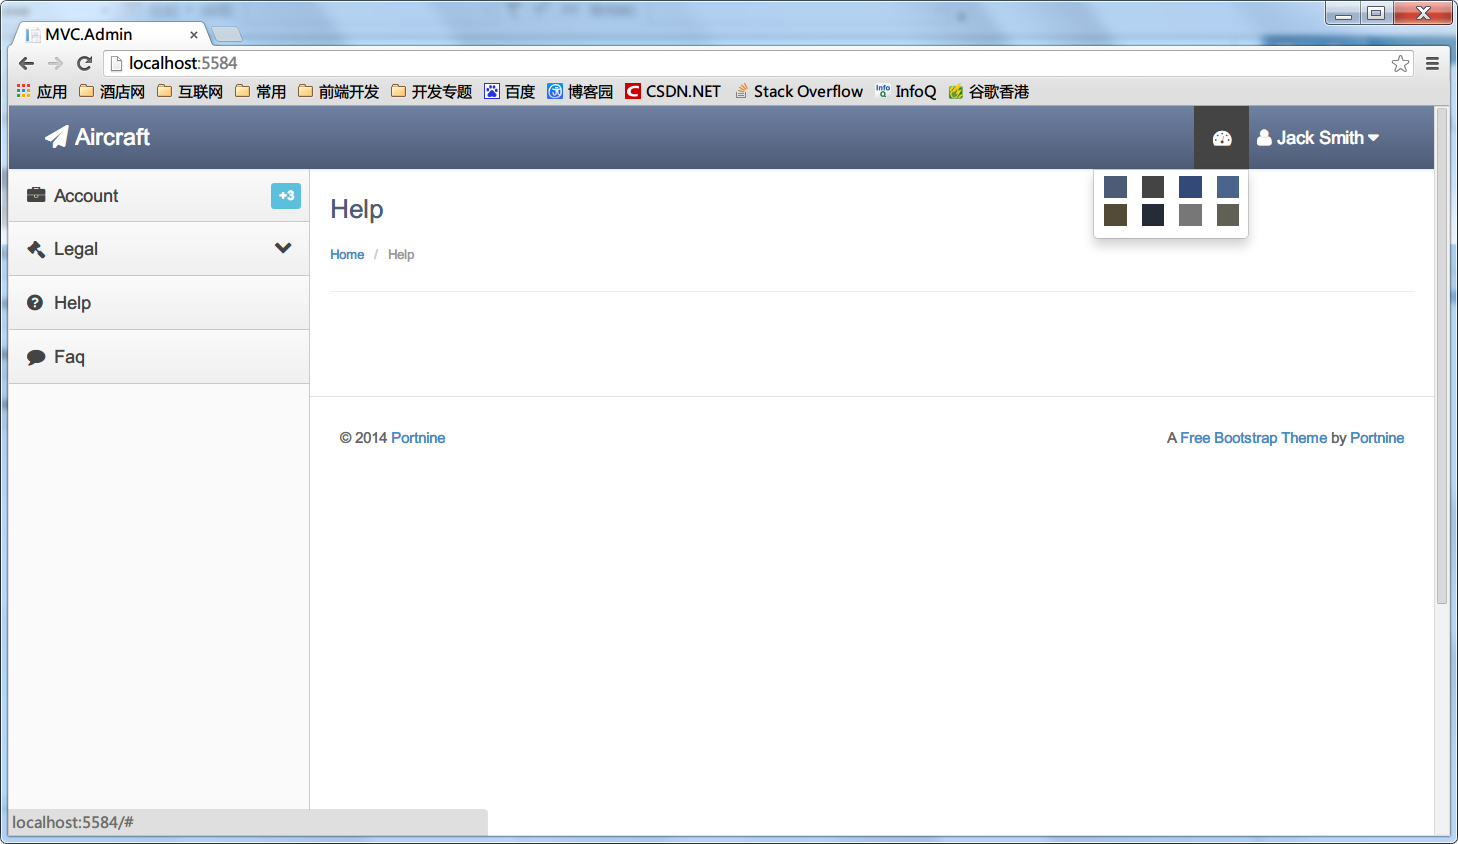Pick the dark brown theme swatch

(x=1115, y=215)
